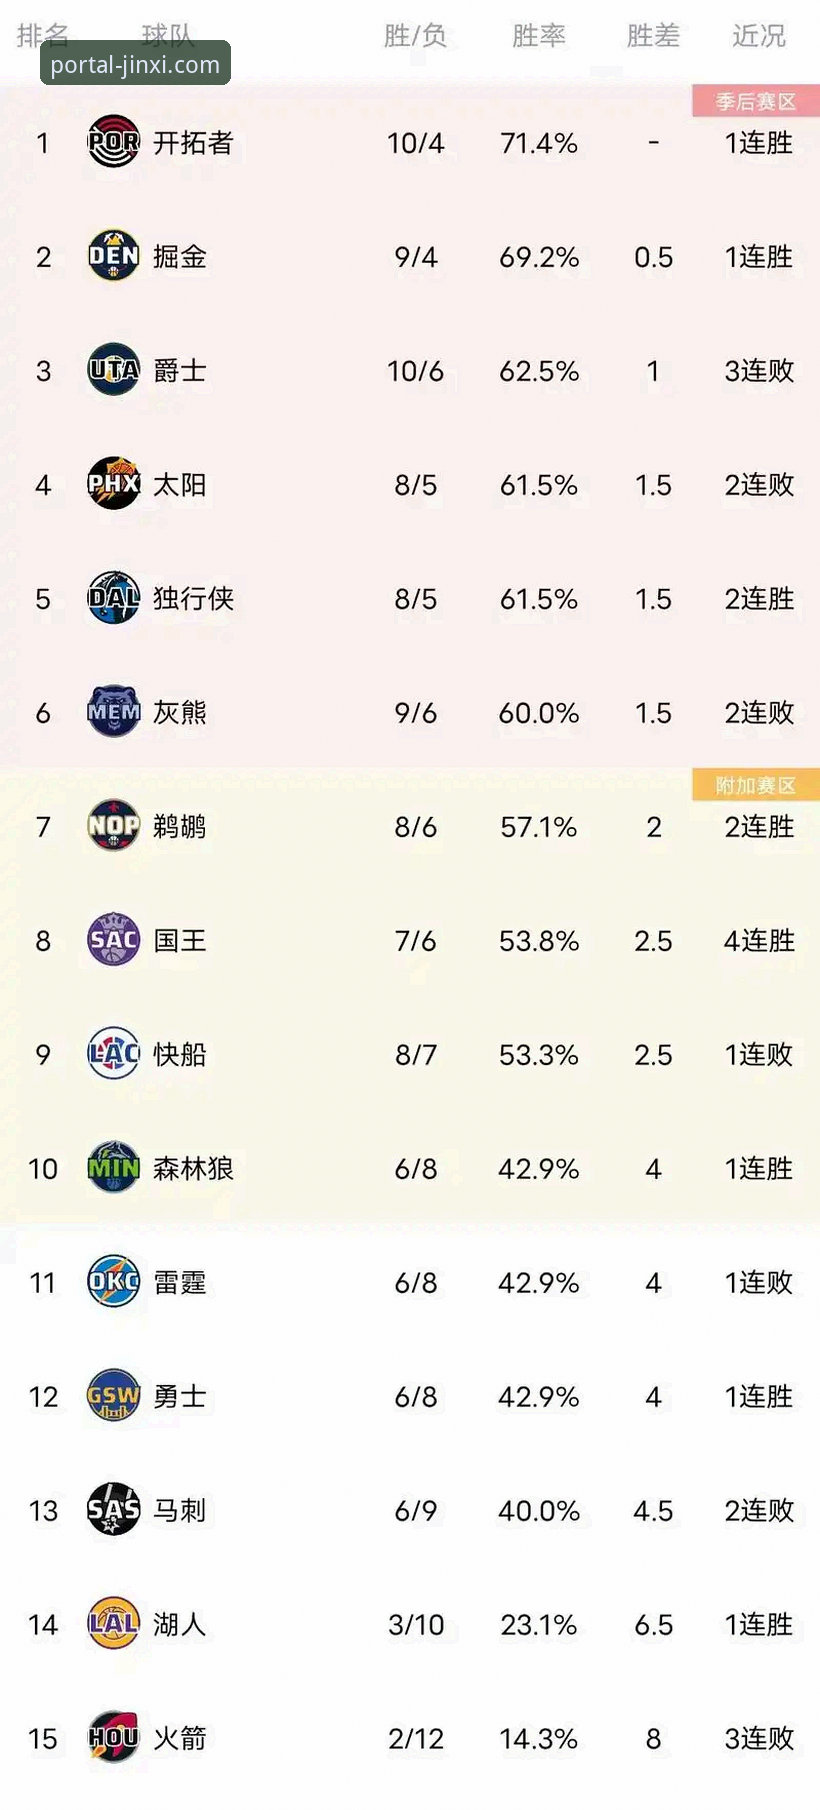This screenshot has height=1810, width=820.
Task: Click the Jazz UTA team logo
Action: coord(113,371)
